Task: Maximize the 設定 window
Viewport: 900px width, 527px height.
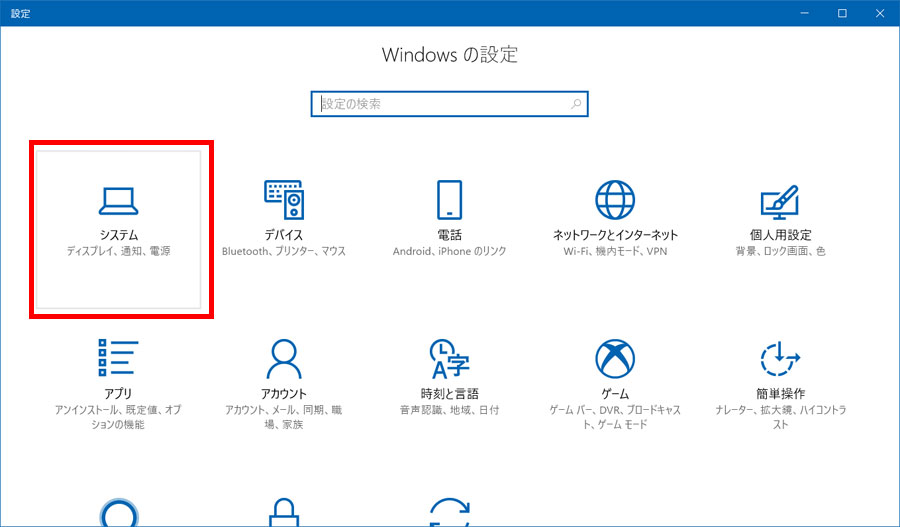Action: (842, 13)
